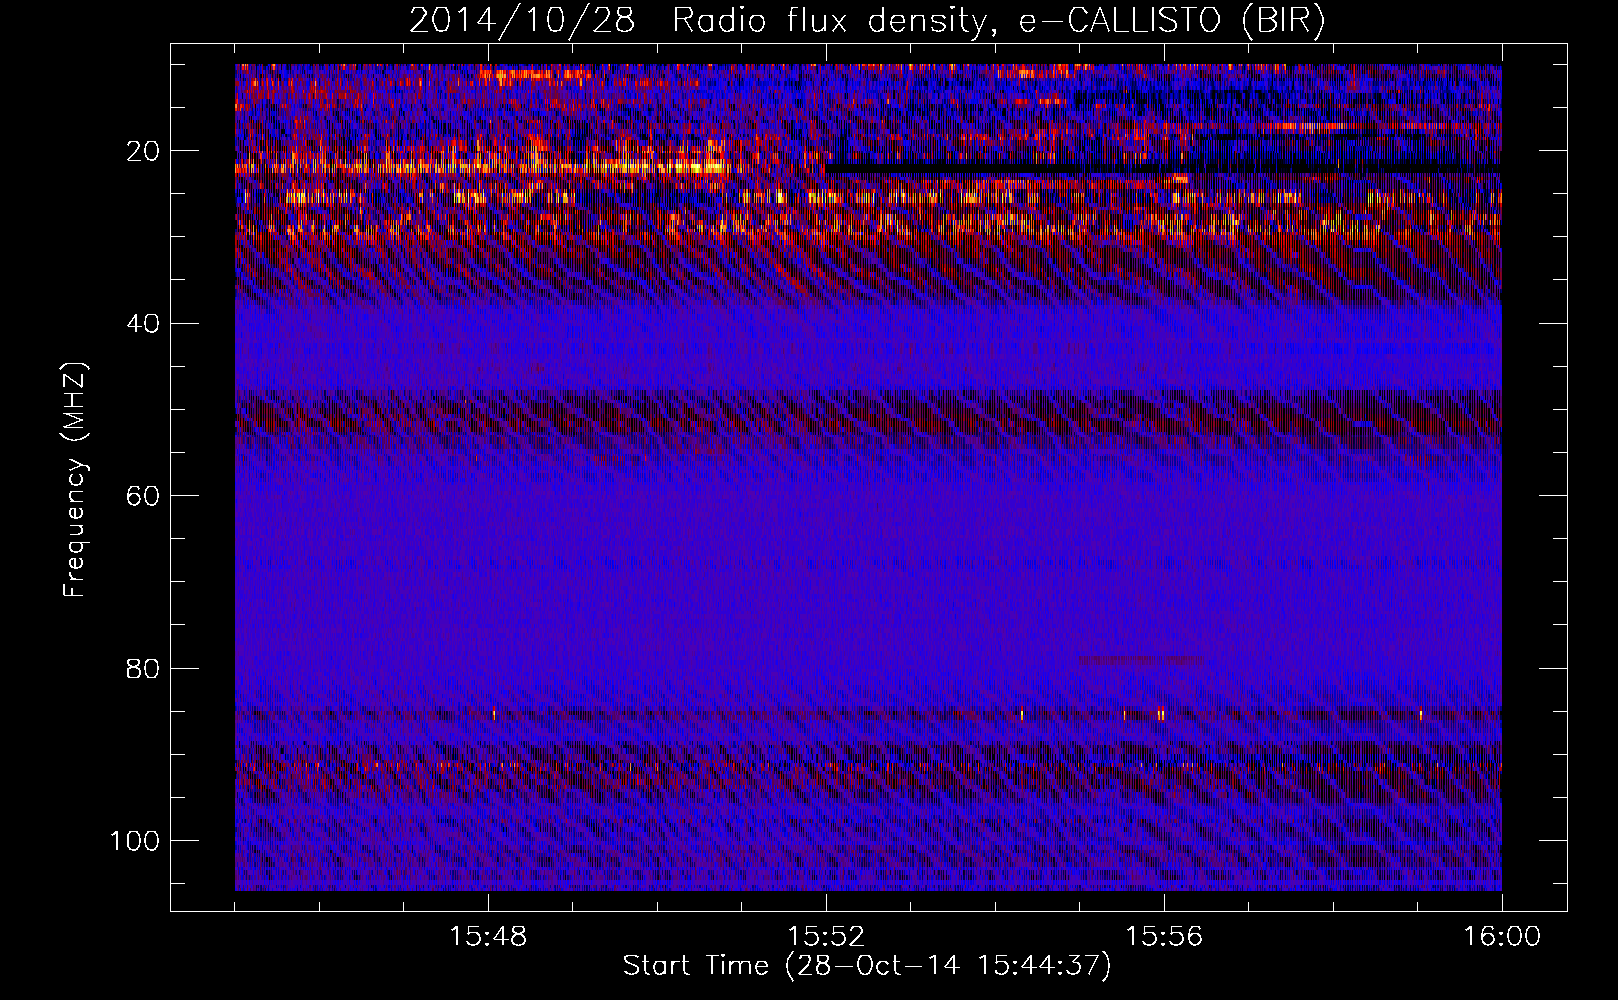Click the 16:00 time tick label

(1502, 936)
